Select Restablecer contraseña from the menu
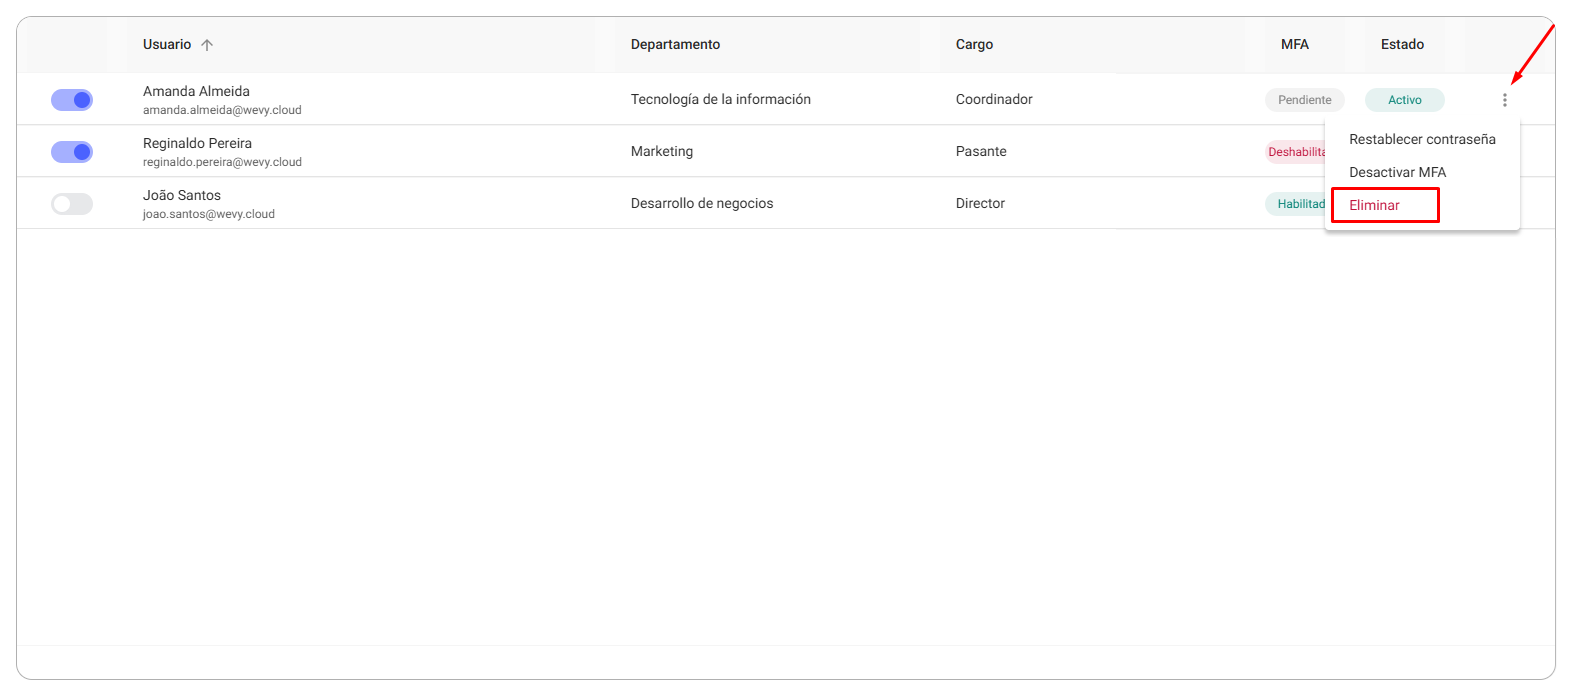Screen dimensions: 1570x699 pos(1422,139)
